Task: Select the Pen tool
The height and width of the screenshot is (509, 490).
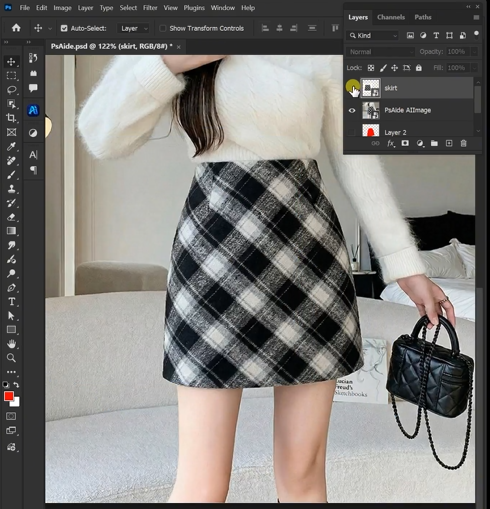Action: [11, 288]
